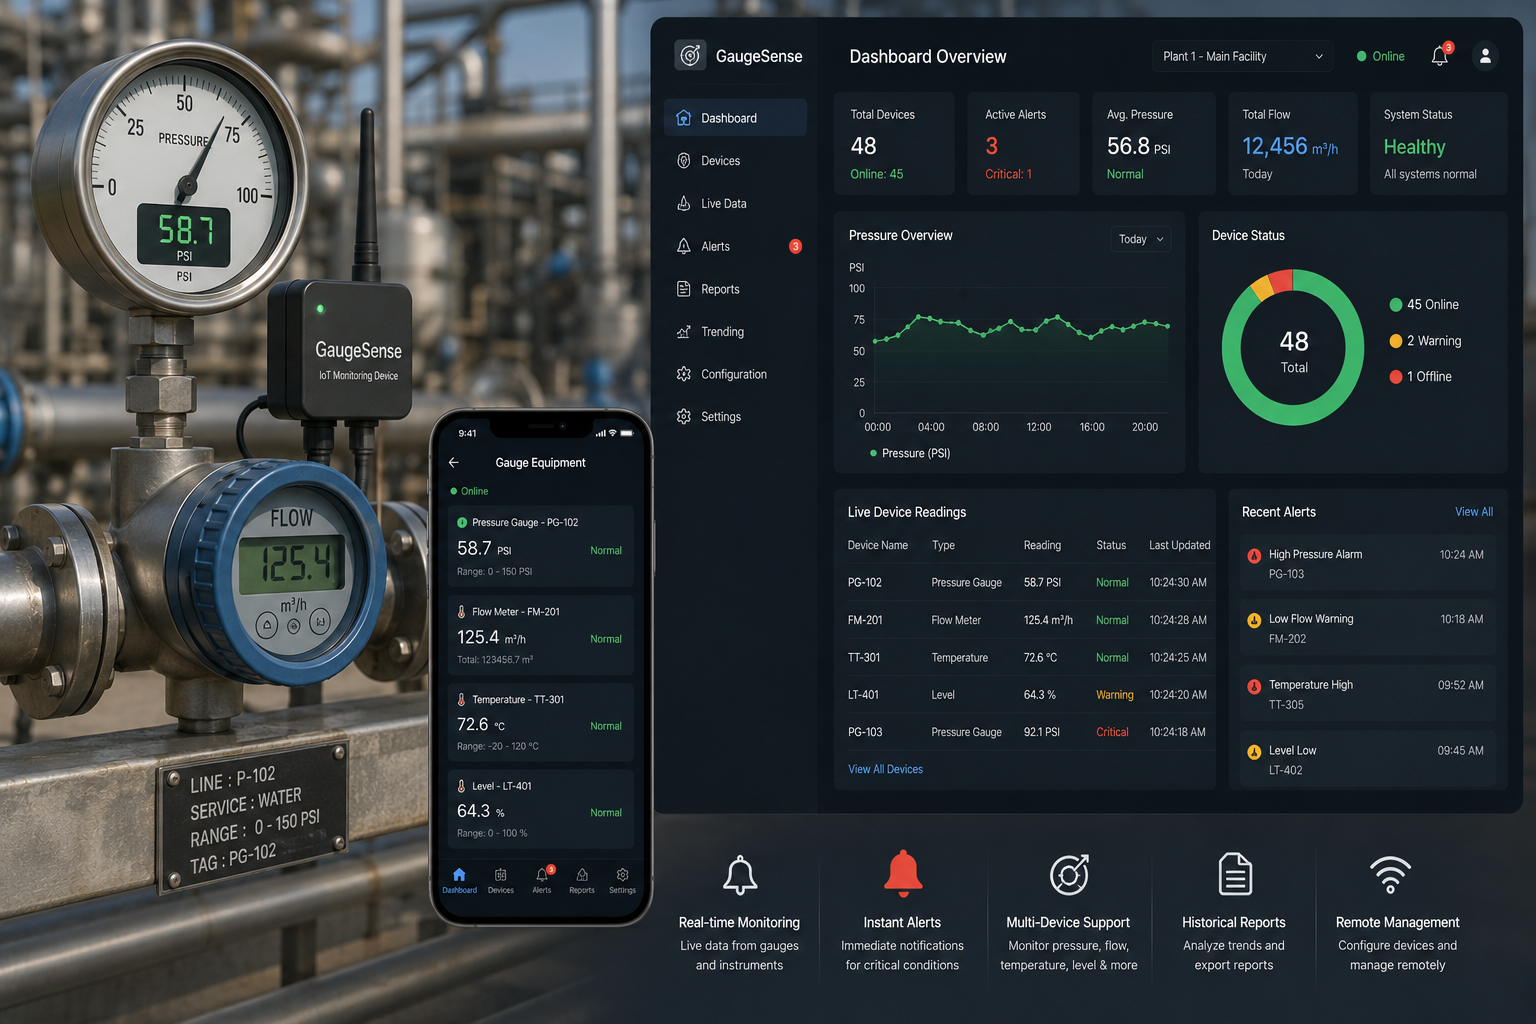The height and width of the screenshot is (1024, 1536).
Task: Toggle the 2 Warning legend entry
Action: point(1425,341)
